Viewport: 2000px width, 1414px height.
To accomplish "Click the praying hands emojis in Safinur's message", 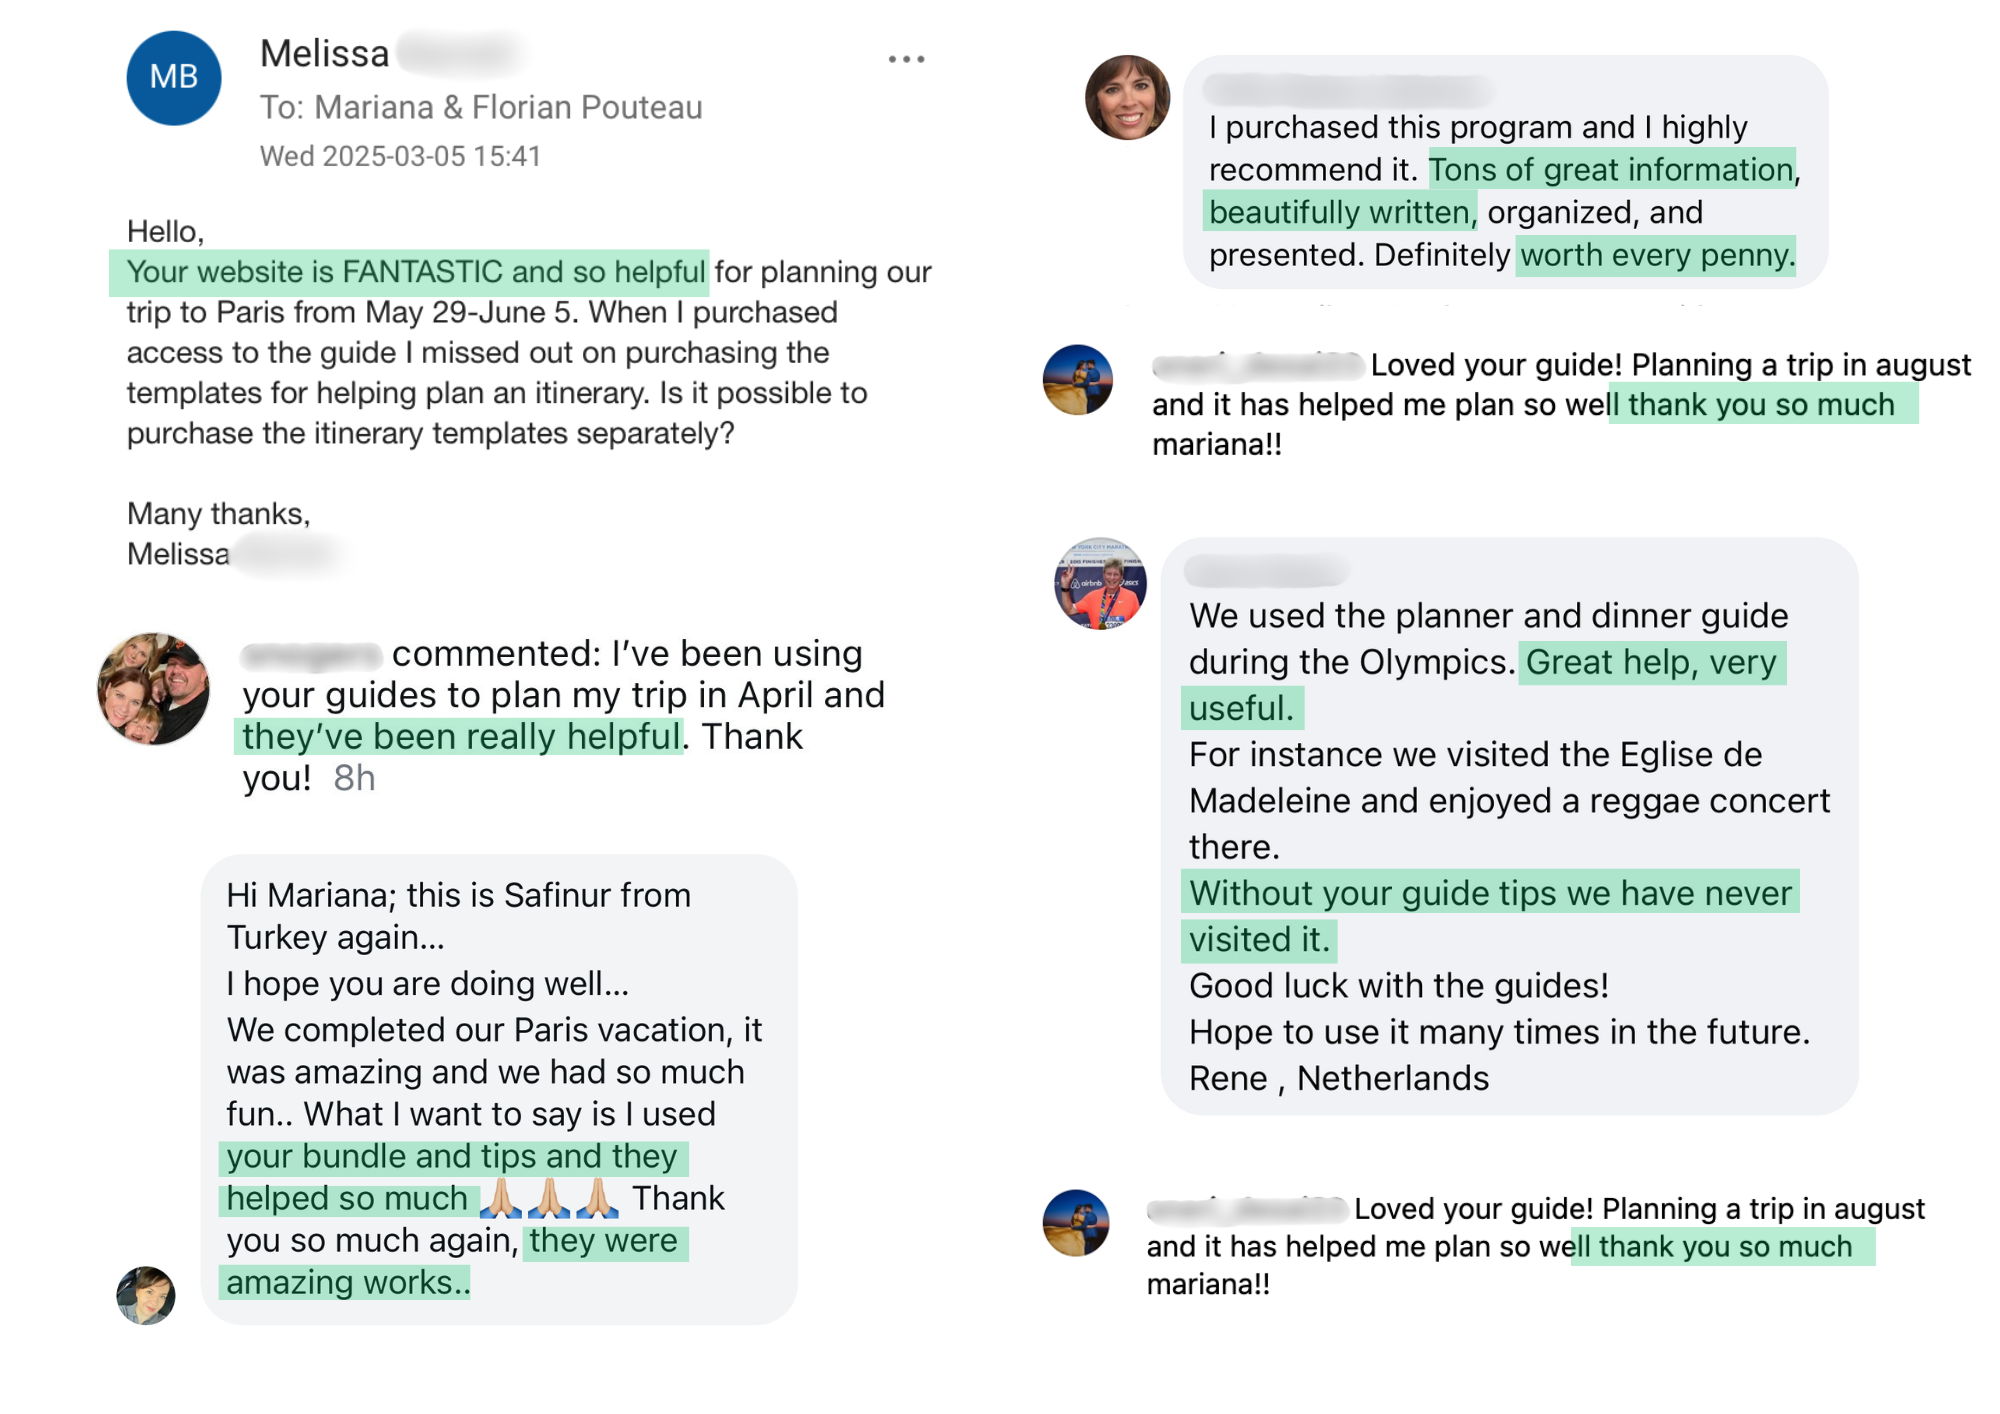I will pyautogui.click(x=549, y=1198).
